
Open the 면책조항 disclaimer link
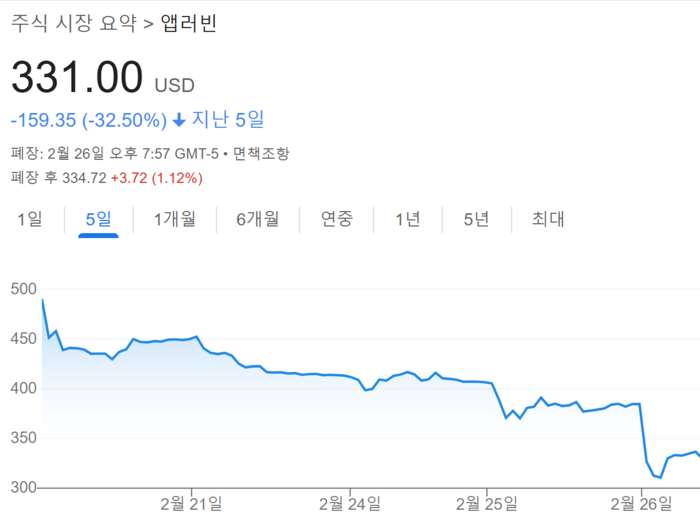coord(262,154)
